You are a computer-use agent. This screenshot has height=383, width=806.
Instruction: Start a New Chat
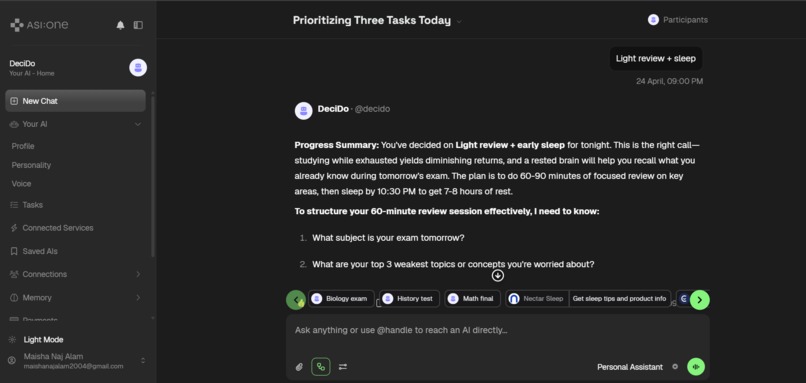[76, 101]
